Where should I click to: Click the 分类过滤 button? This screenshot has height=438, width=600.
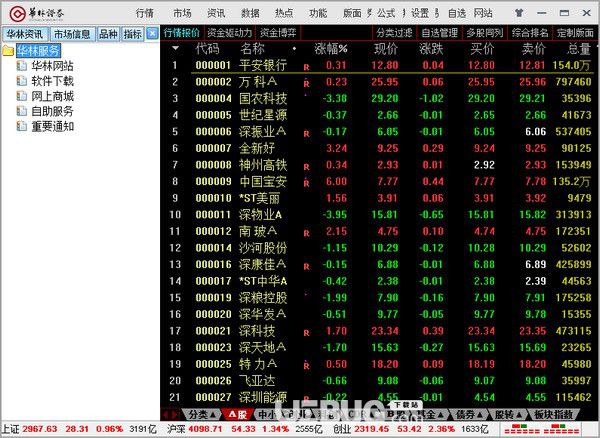point(394,33)
